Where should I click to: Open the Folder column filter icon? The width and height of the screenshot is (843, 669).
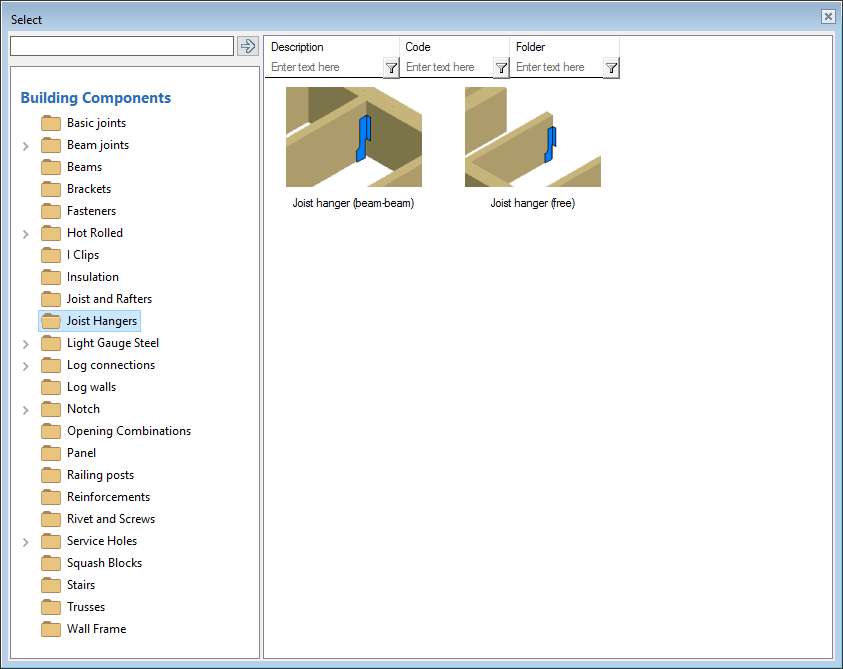[611, 68]
